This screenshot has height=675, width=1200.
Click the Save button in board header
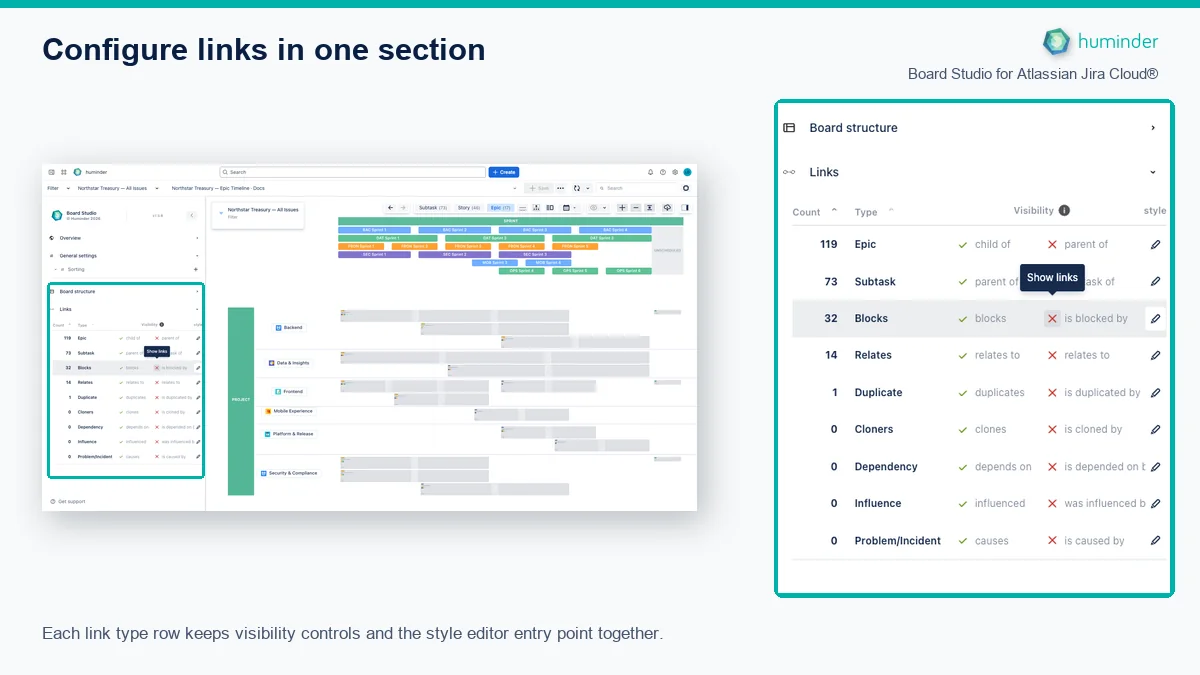(539, 188)
